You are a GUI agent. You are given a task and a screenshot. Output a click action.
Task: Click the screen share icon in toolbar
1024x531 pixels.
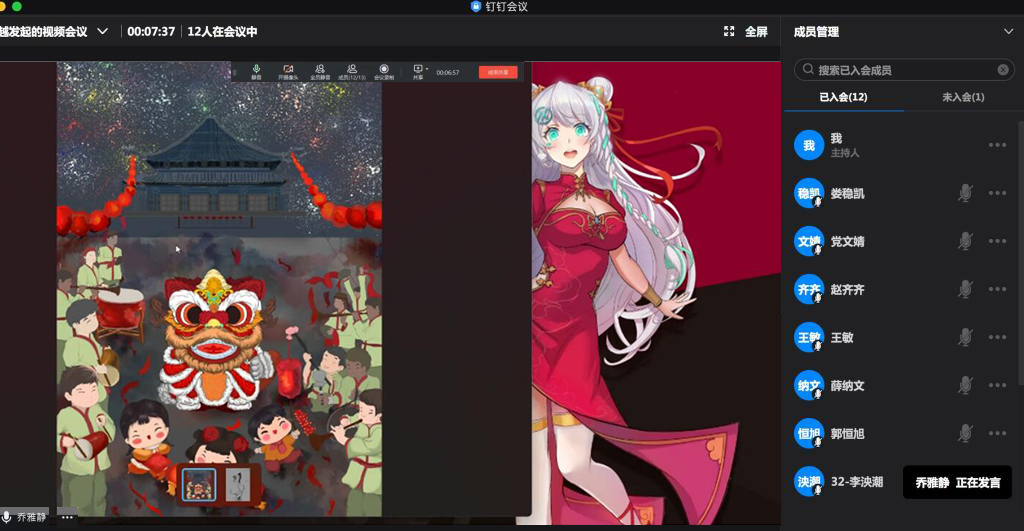click(x=417, y=69)
